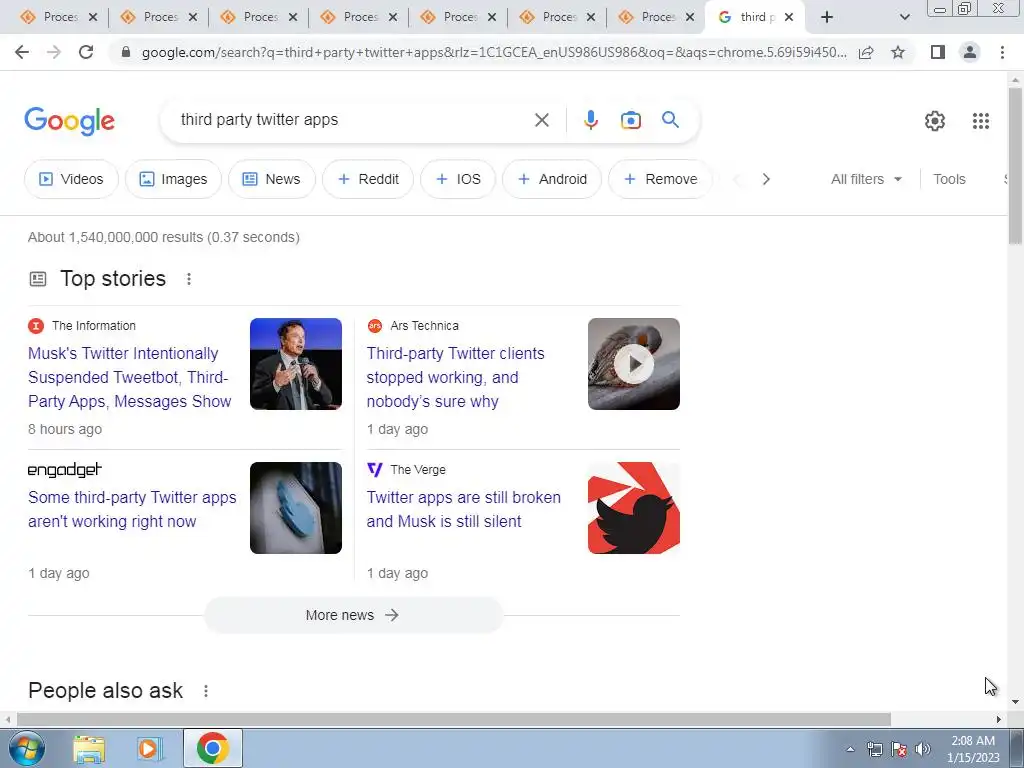The height and width of the screenshot is (768, 1024).
Task: Filter results by Videos
Action: 71,179
